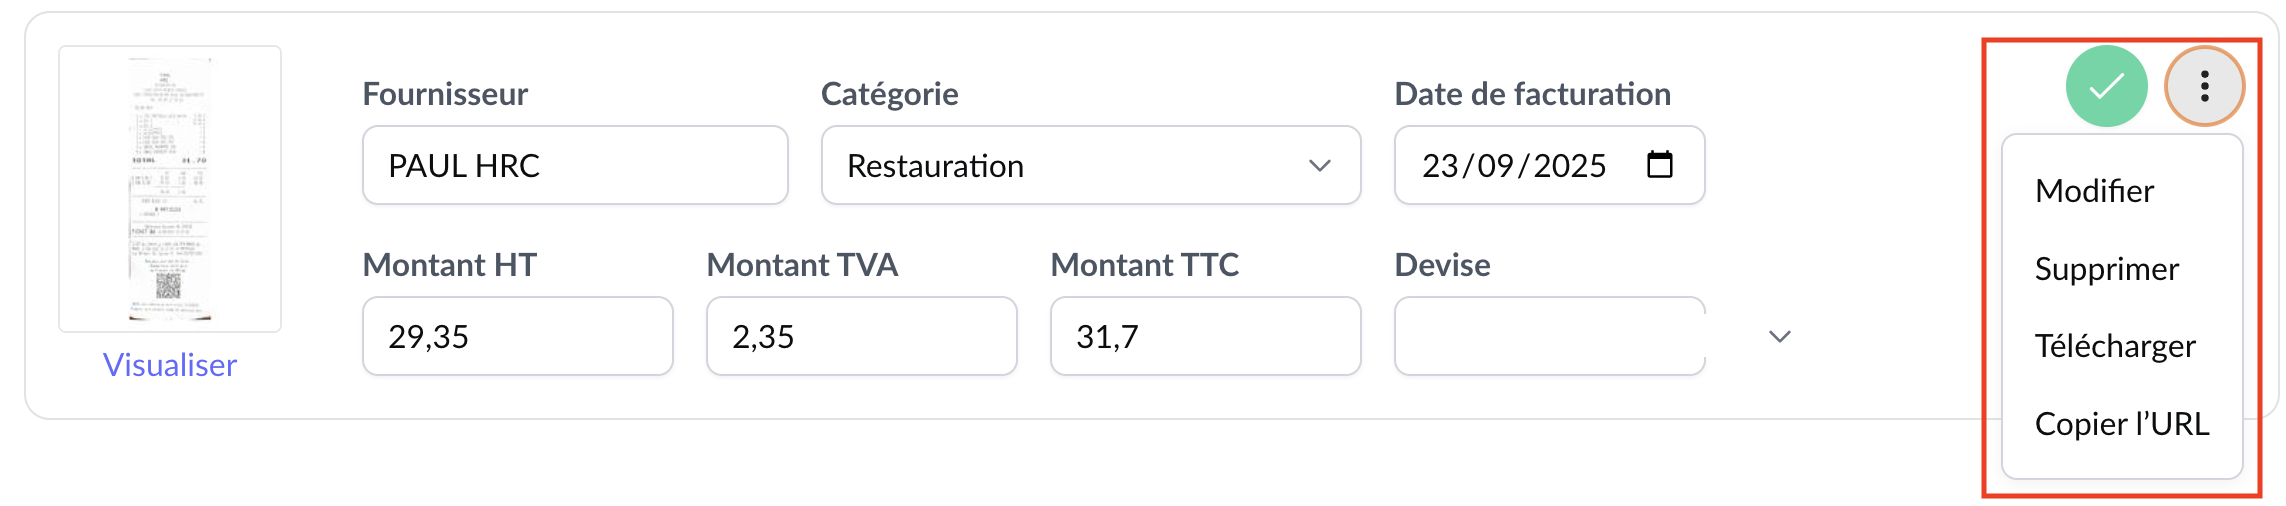Screen dimensions: 2286x506
Task: Click the Montant HT field showing 29,35
Action: click(x=517, y=337)
